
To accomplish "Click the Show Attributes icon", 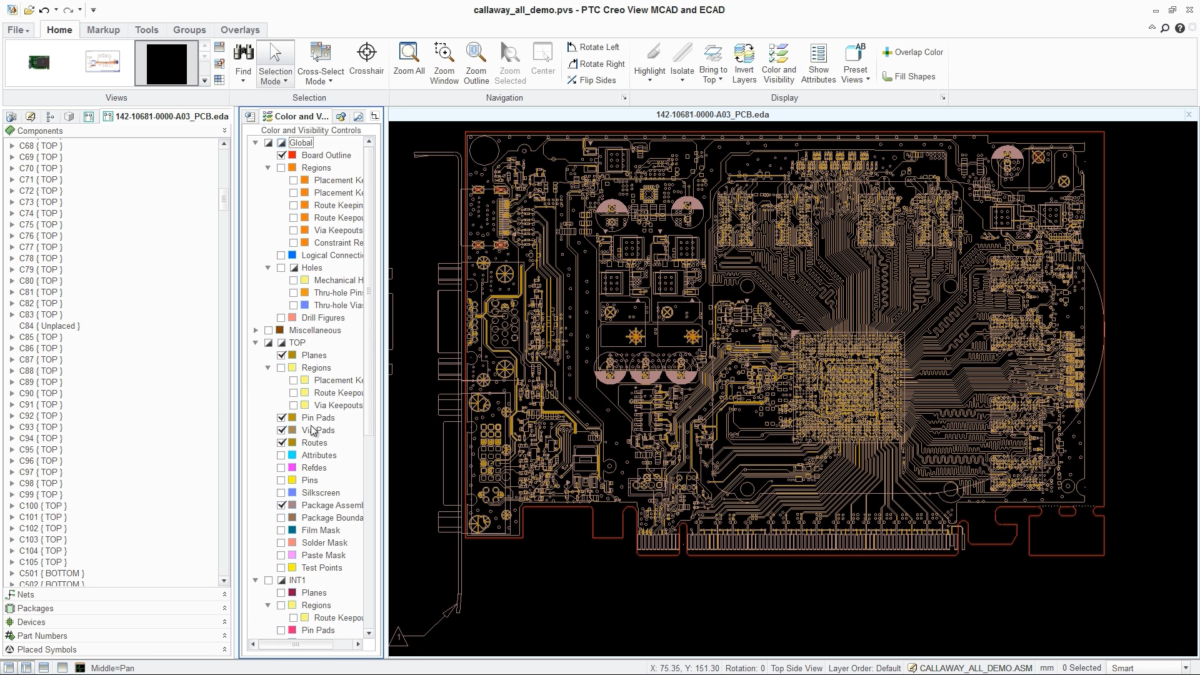I will (818, 52).
